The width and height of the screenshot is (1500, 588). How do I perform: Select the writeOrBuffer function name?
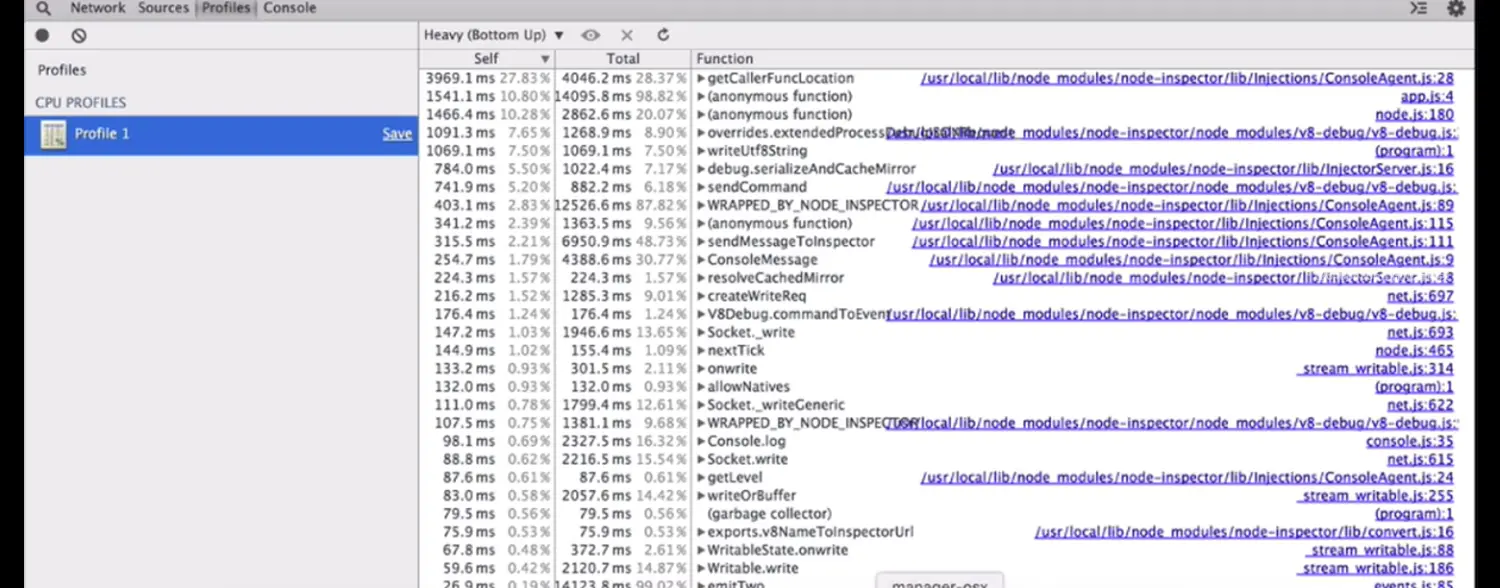pyautogui.click(x=751, y=496)
